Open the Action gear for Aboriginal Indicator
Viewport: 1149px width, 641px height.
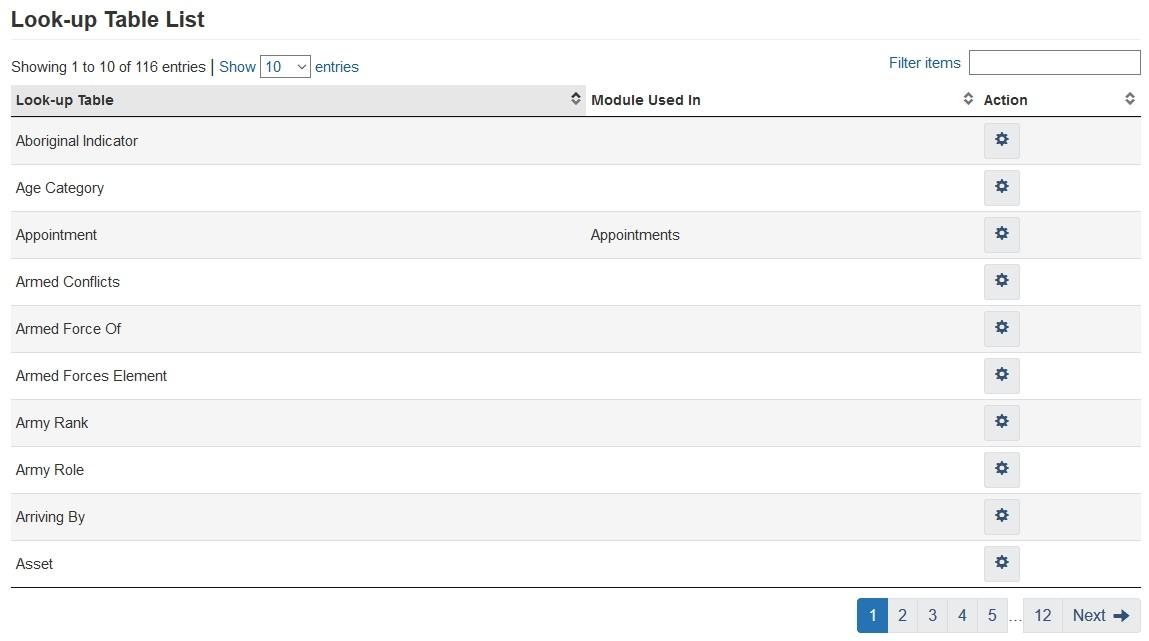[1001, 140]
